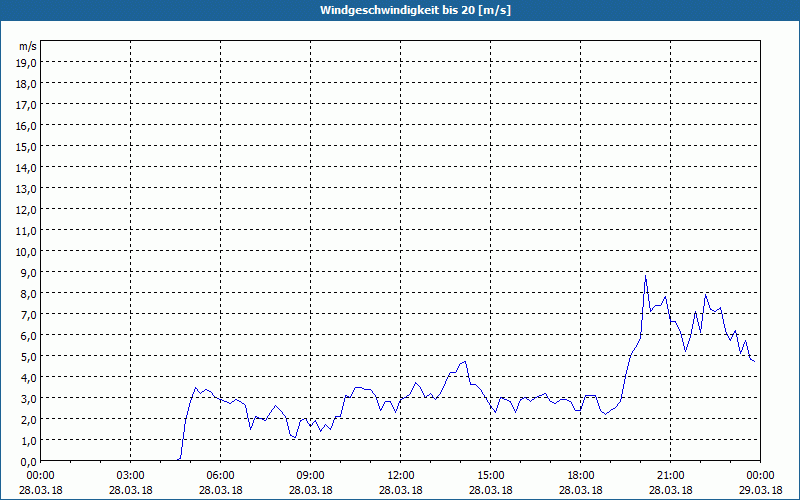This screenshot has height=500, width=800.
Task: Click the 0,0 y-axis label
Action: point(30,461)
